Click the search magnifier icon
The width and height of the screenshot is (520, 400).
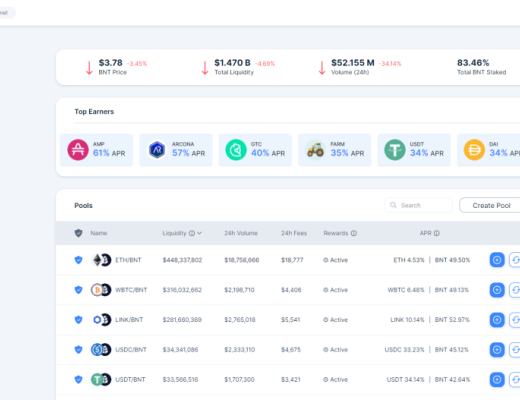pyautogui.click(x=393, y=205)
